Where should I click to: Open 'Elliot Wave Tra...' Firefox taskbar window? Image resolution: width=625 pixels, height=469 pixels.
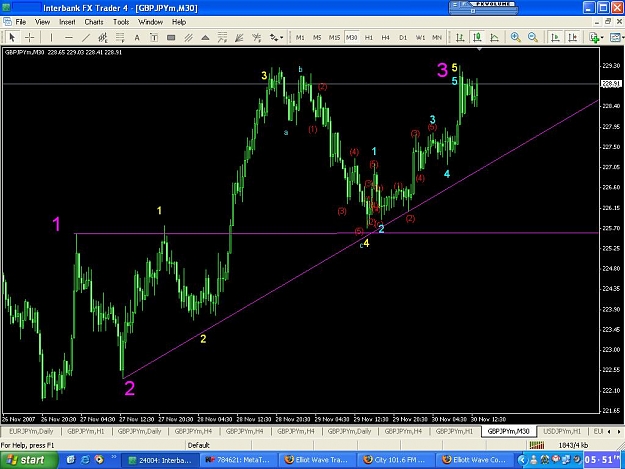(318, 460)
